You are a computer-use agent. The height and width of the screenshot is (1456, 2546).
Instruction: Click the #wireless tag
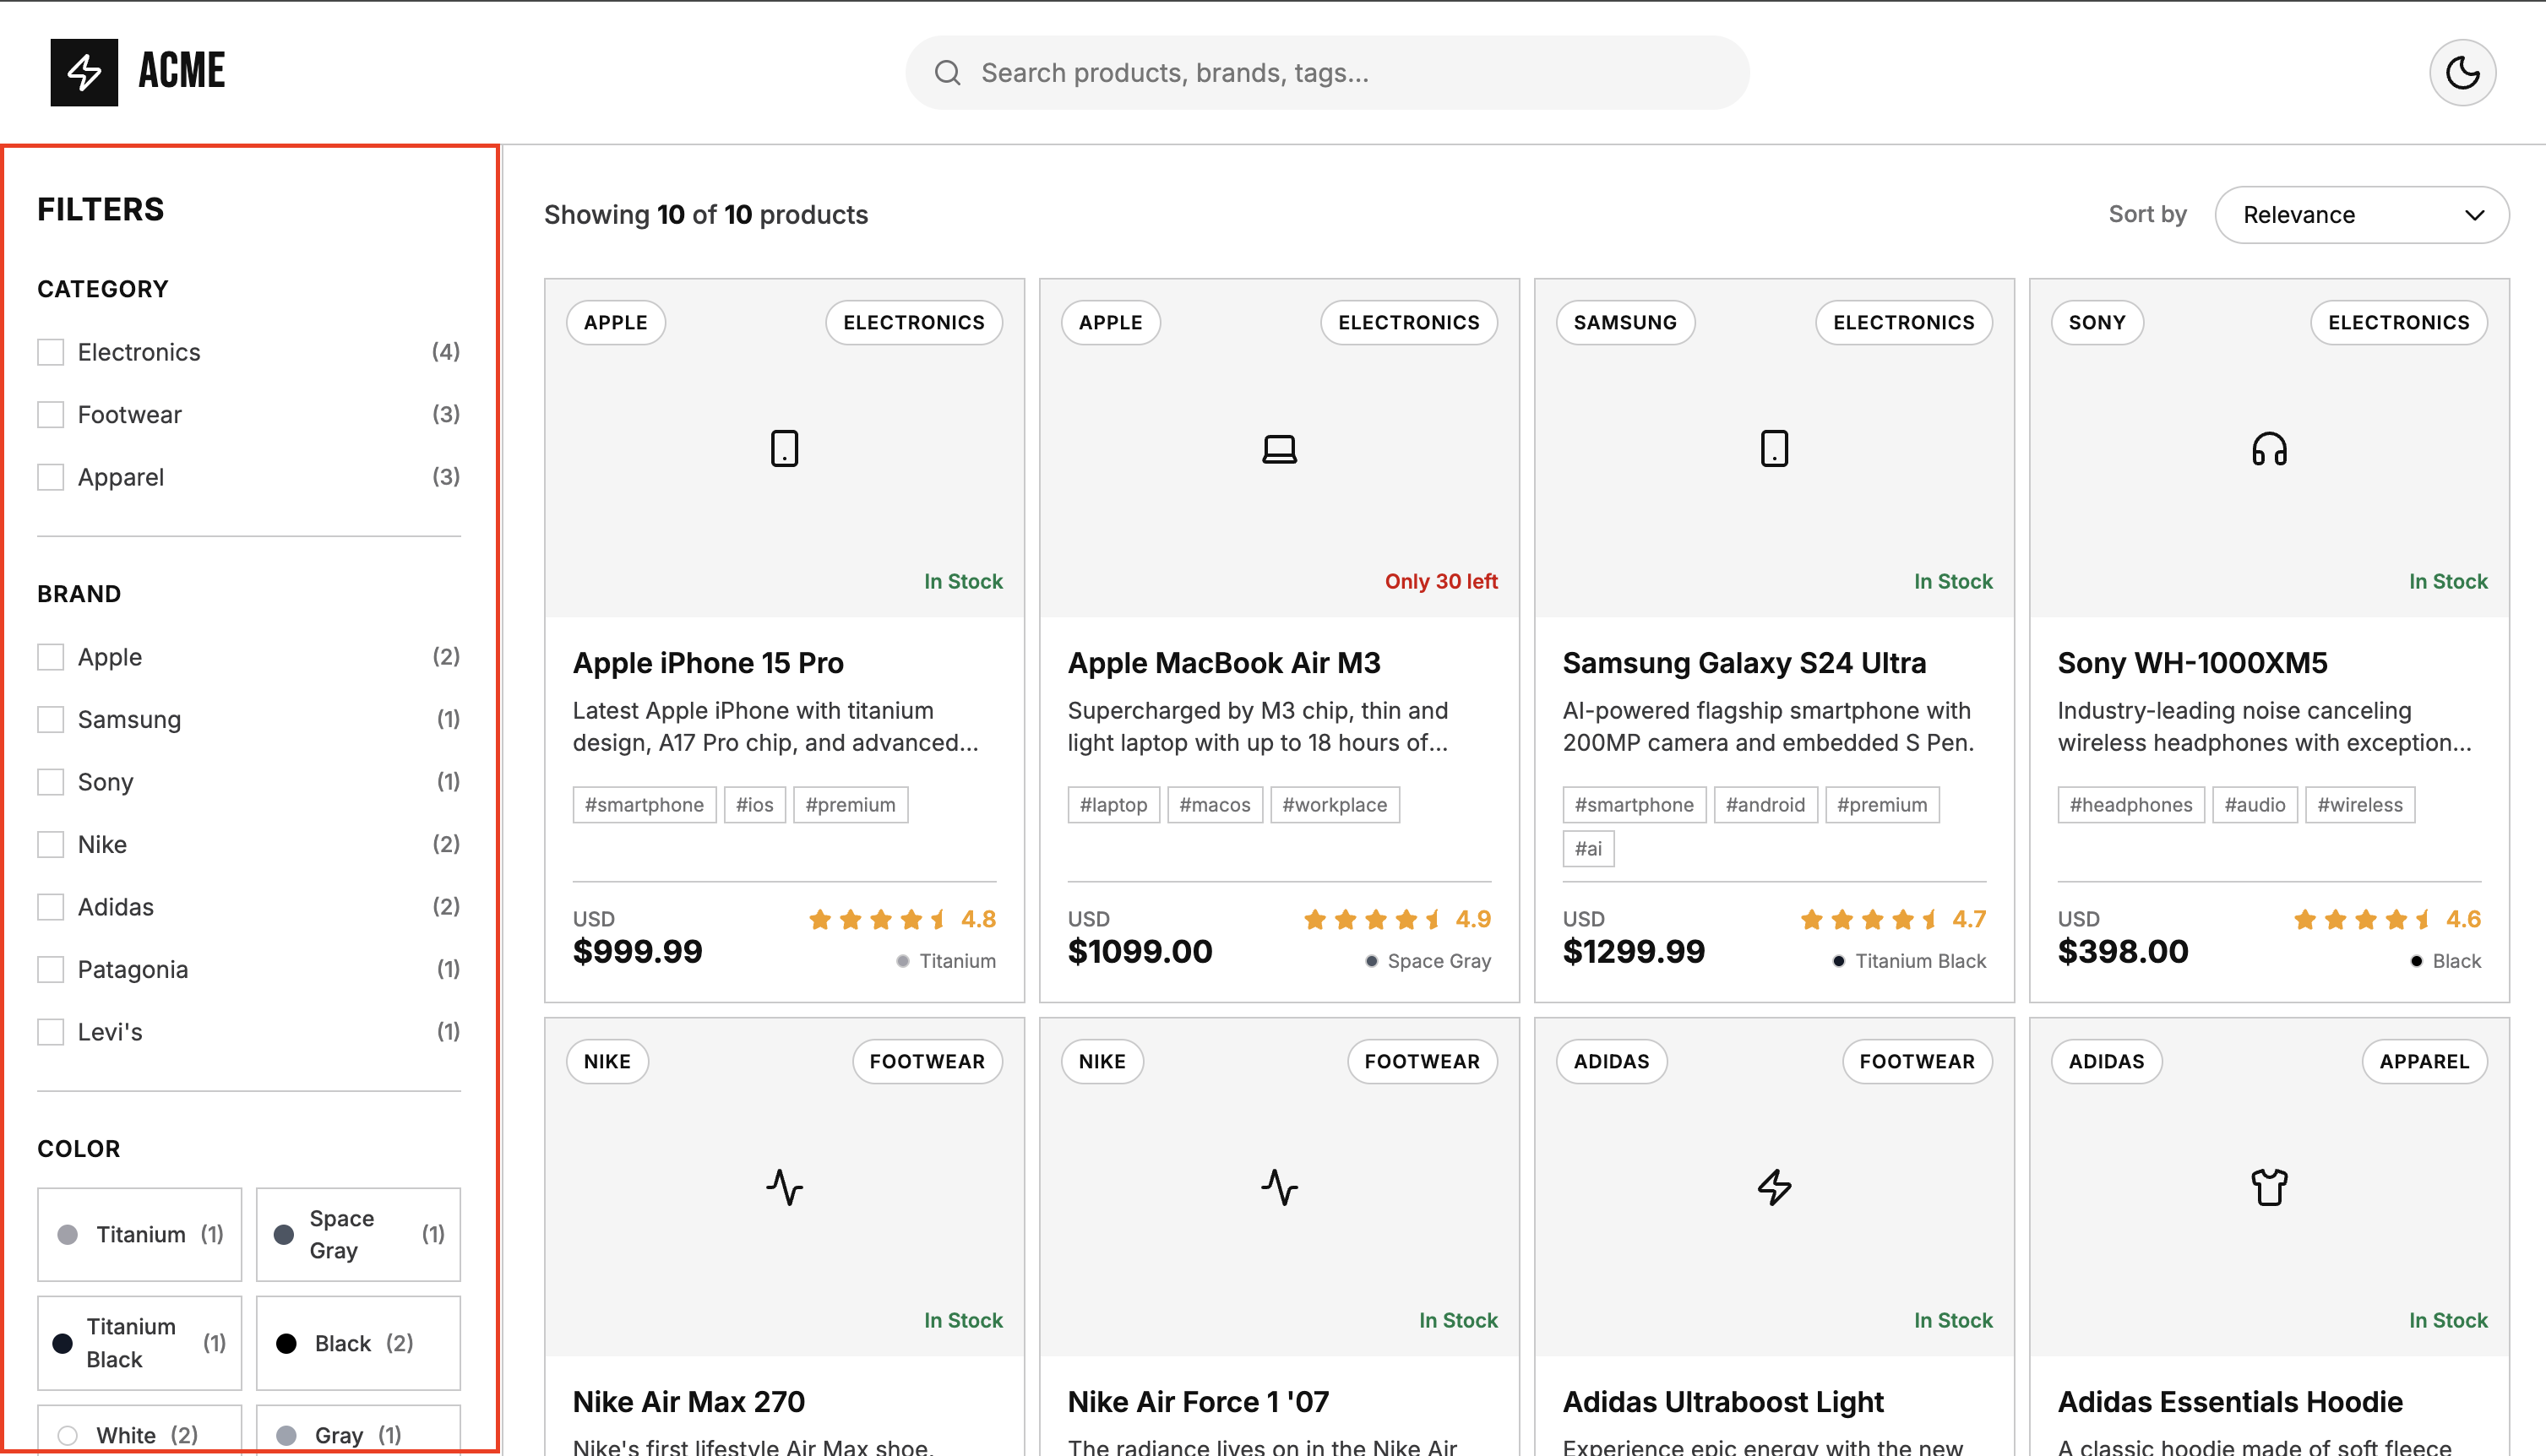(x=2359, y=805)
